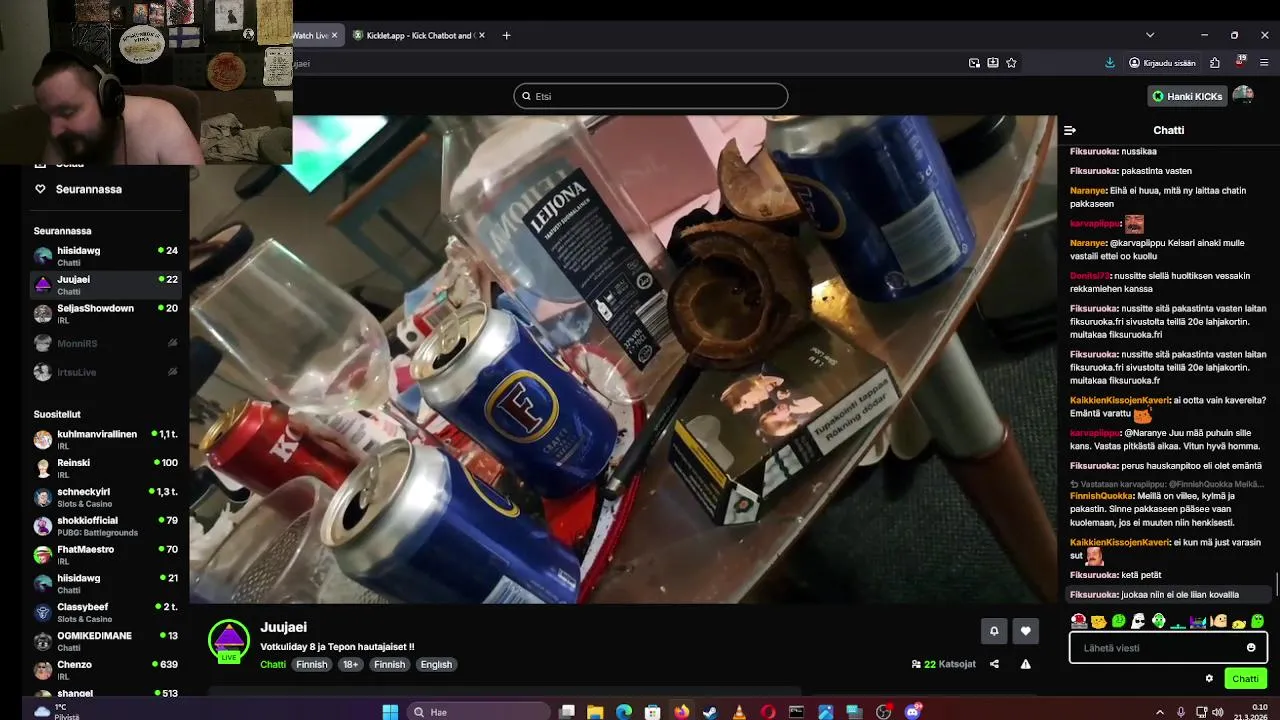Screen dimensions: 1280x720
Task: Share the Juujaei stream
Action: [994, 664]
